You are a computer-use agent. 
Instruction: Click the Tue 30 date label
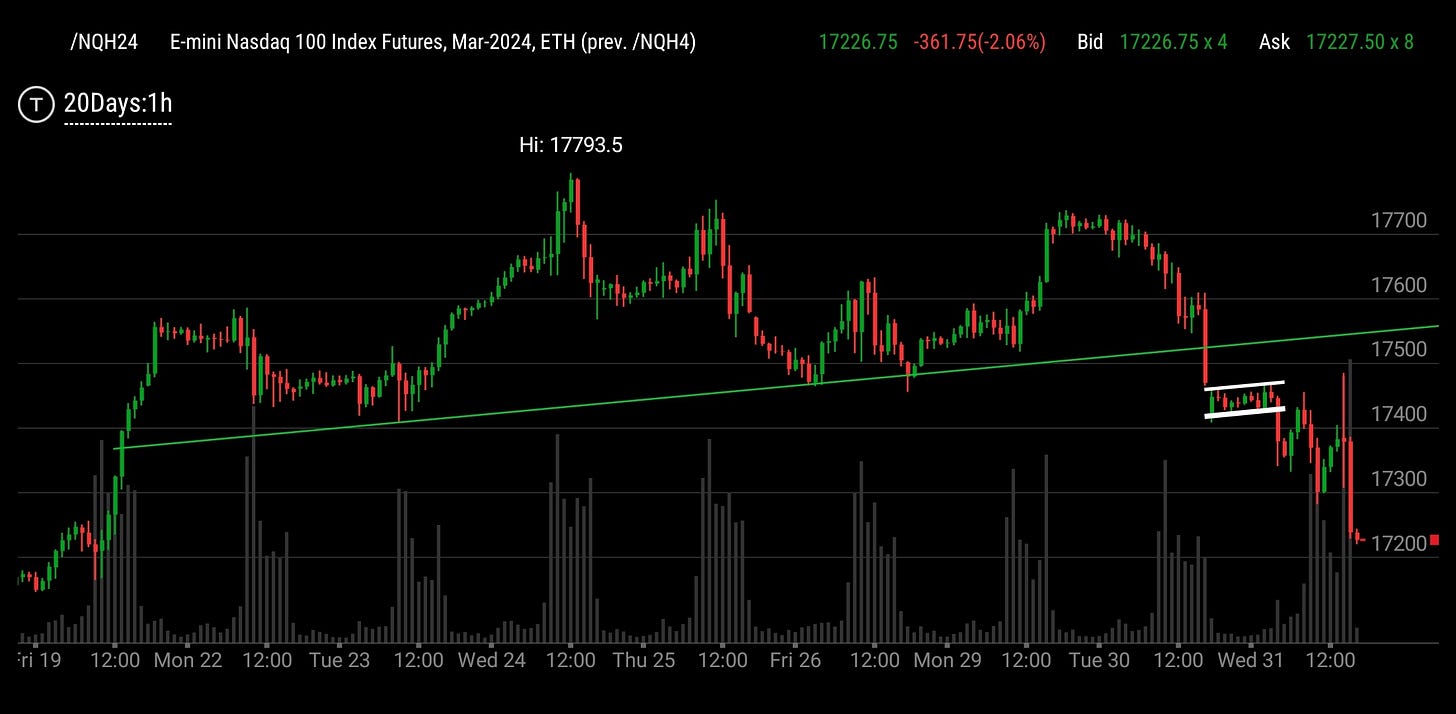point(1099,661)
